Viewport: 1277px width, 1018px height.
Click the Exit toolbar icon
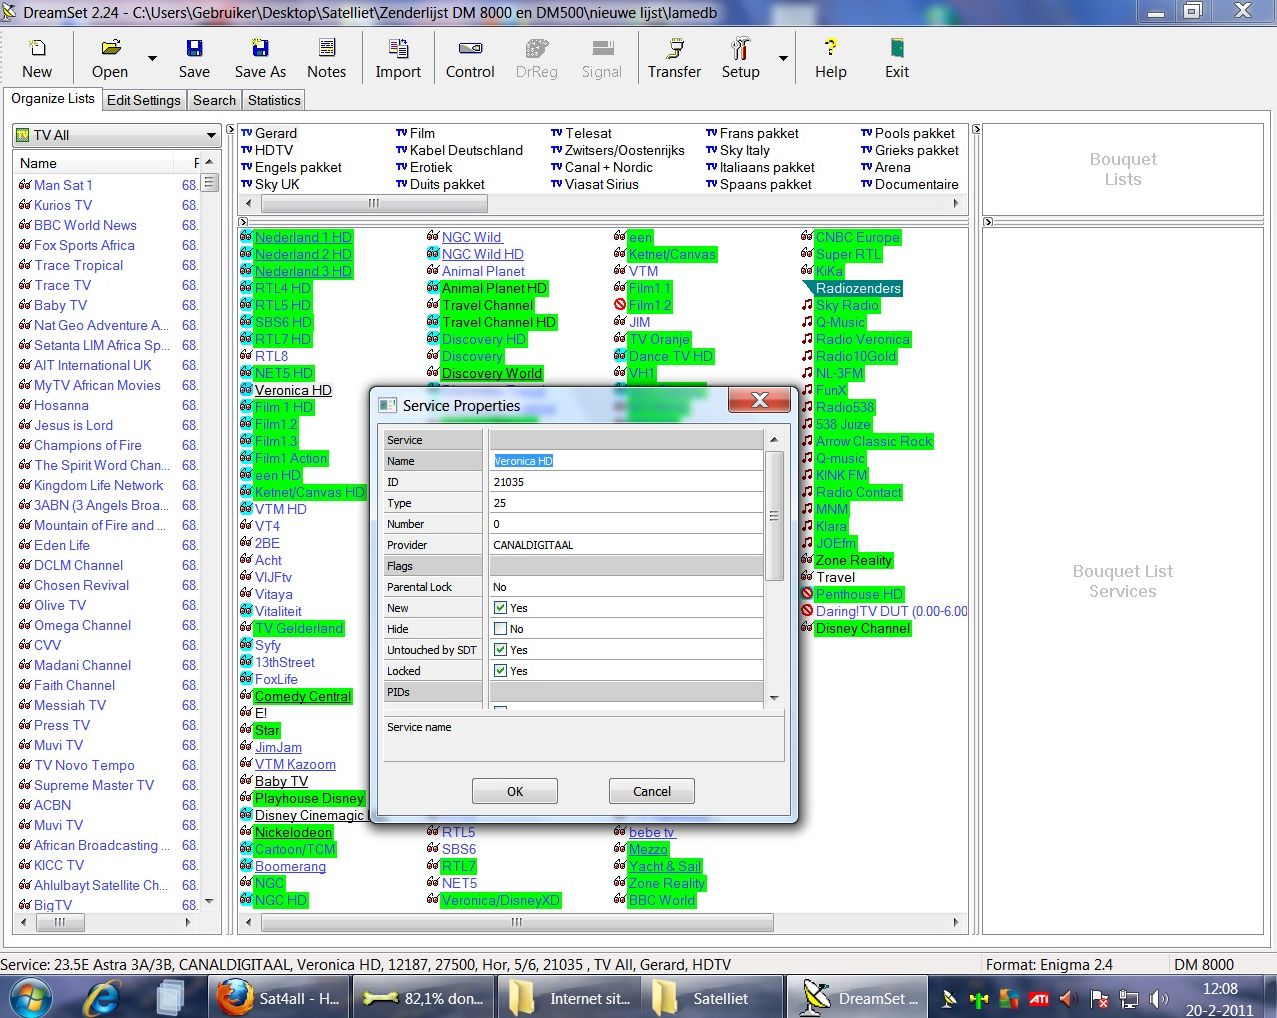(897, 59)
